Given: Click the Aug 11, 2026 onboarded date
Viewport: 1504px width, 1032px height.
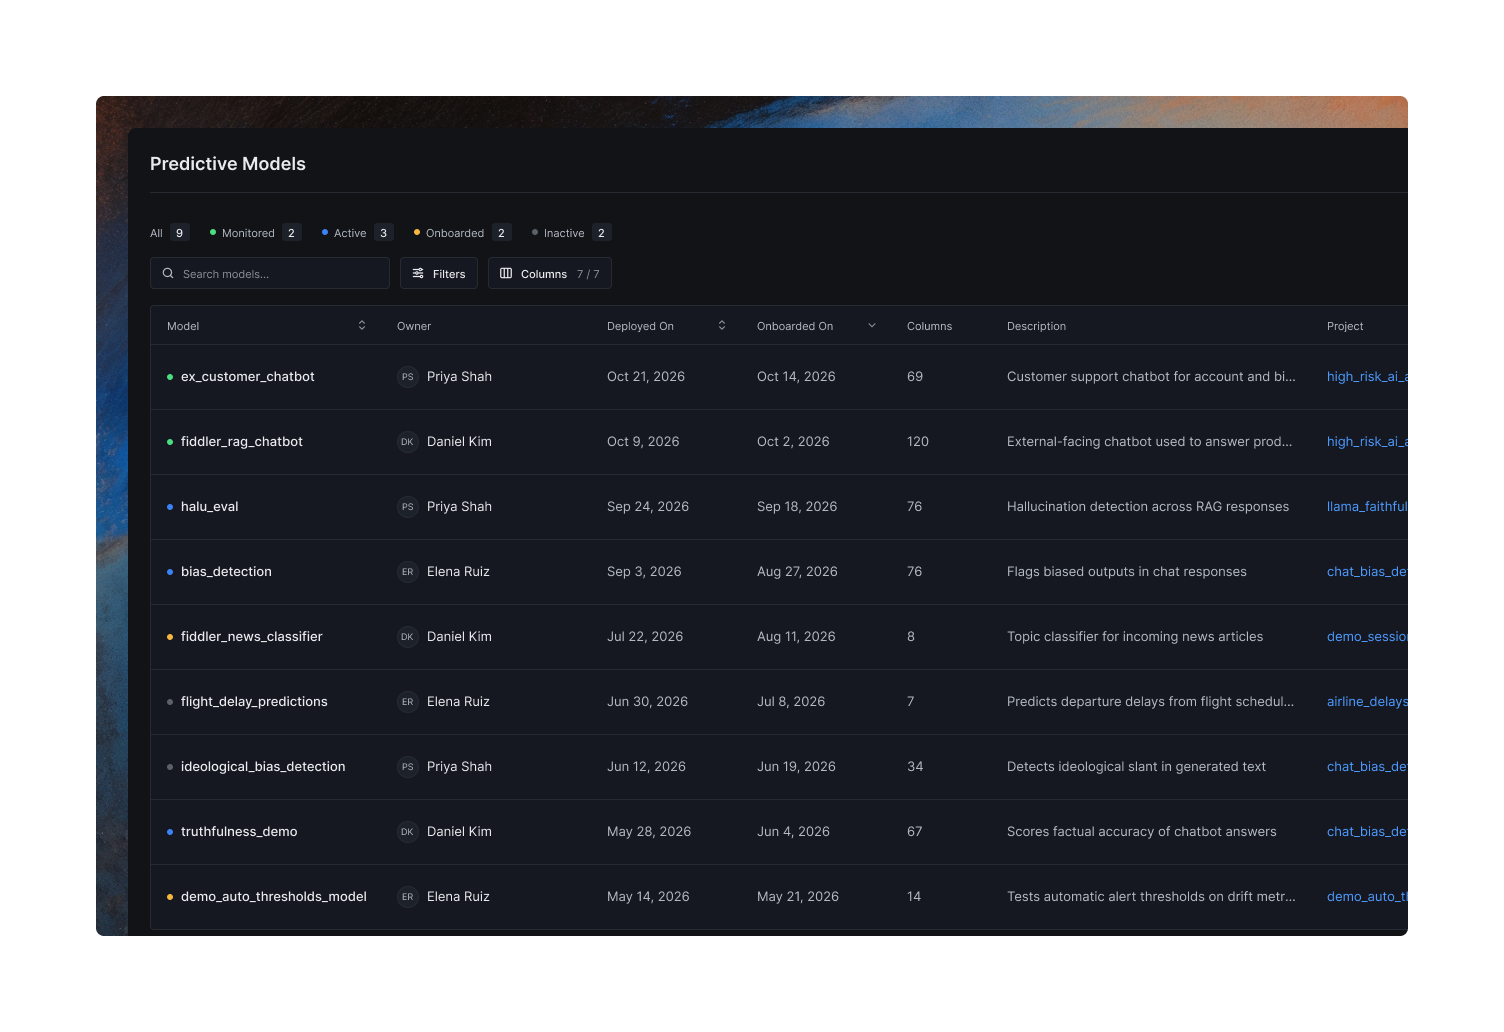Looking at the screenshot, I should coord(796,637).
